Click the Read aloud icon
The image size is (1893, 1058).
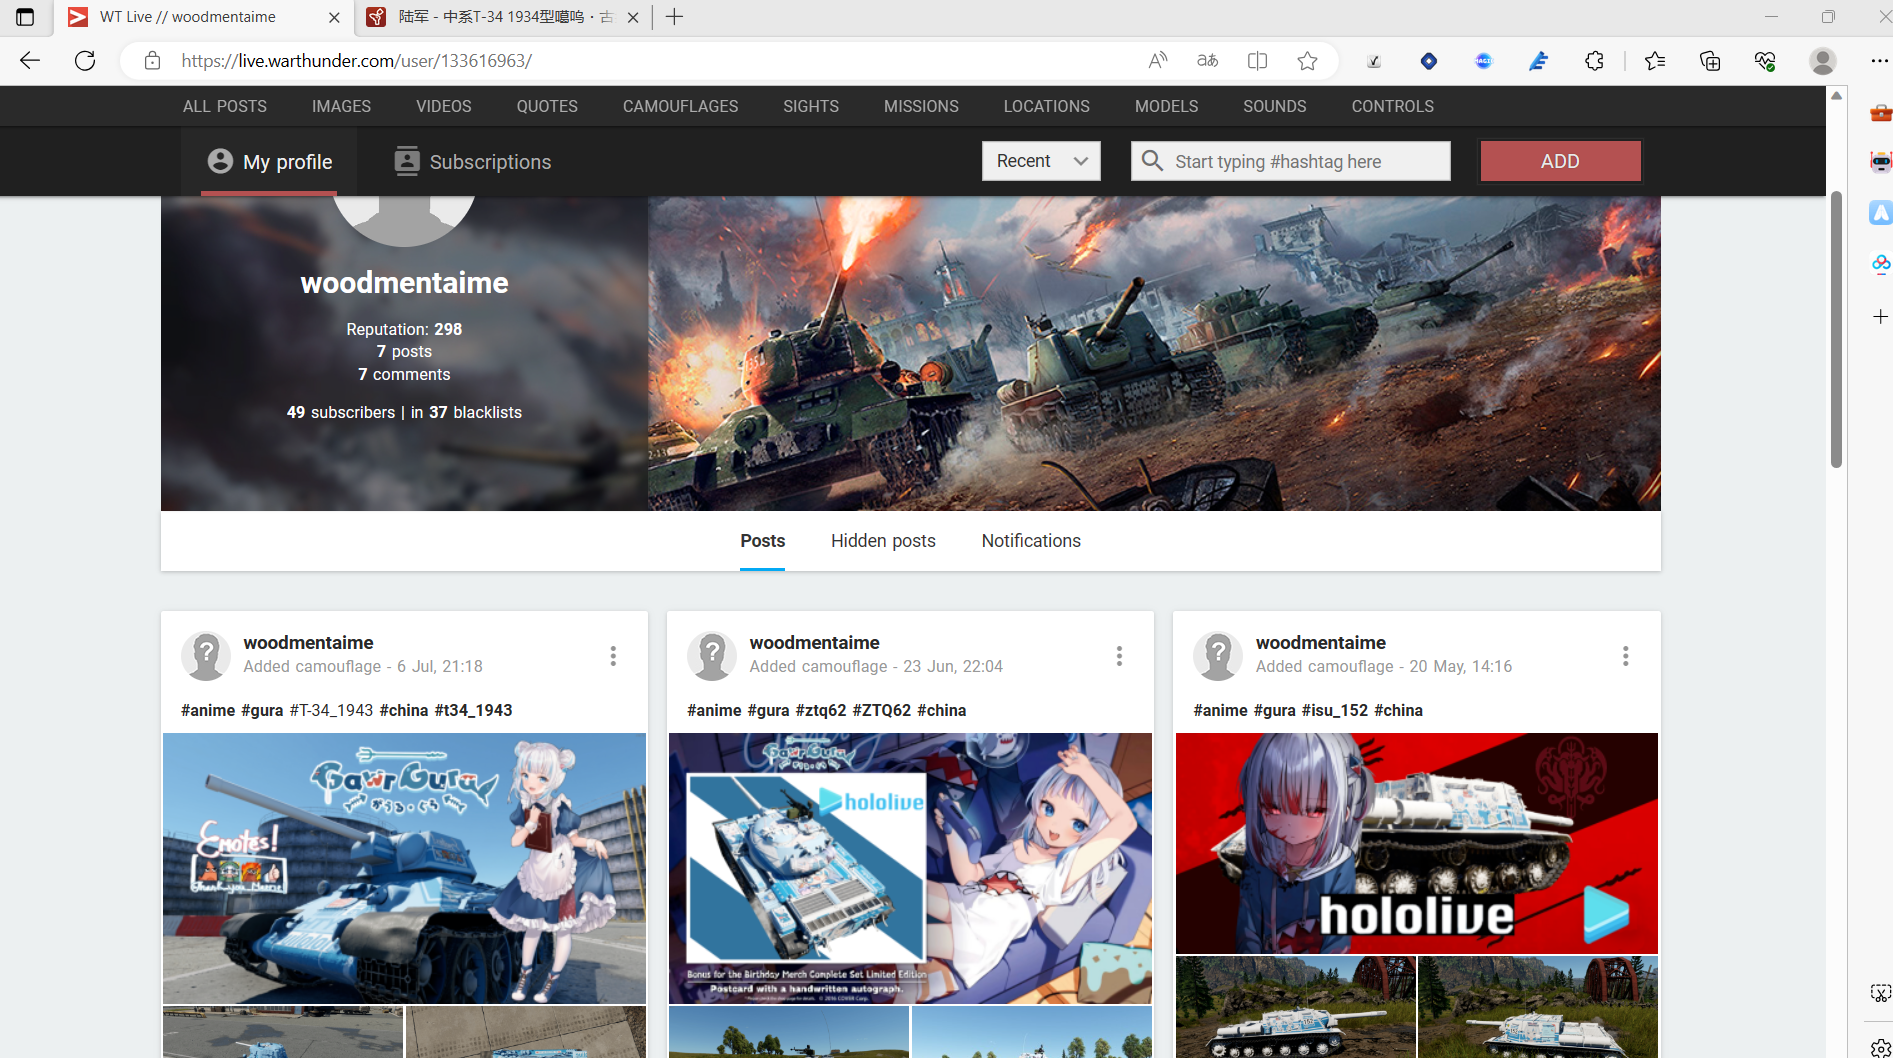pyautogui.click(x=1157, y=61)
